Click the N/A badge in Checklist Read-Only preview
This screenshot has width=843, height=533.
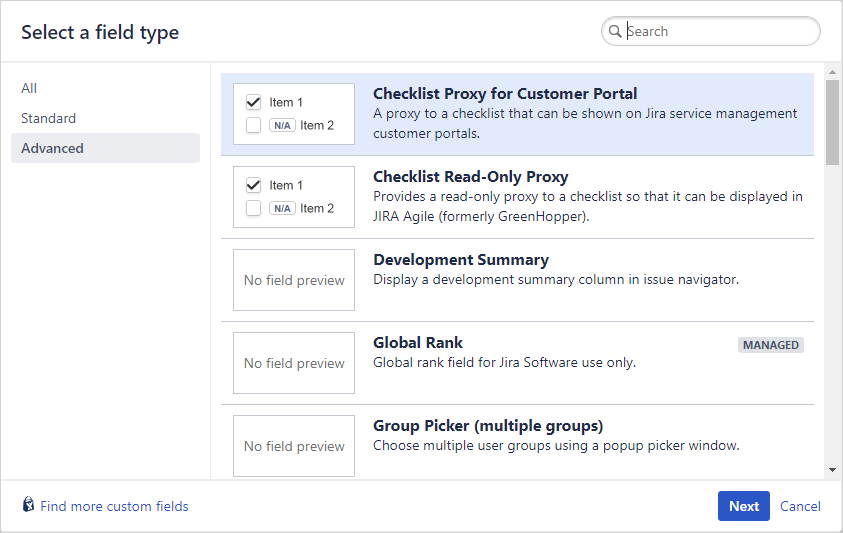pos(282,208)
